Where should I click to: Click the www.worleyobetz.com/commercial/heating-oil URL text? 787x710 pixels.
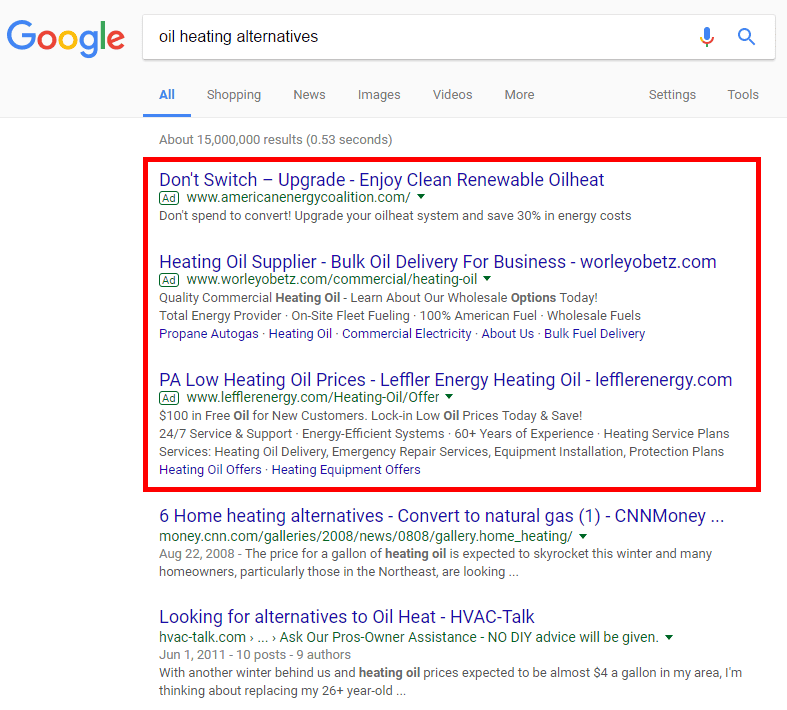[332, 279]
